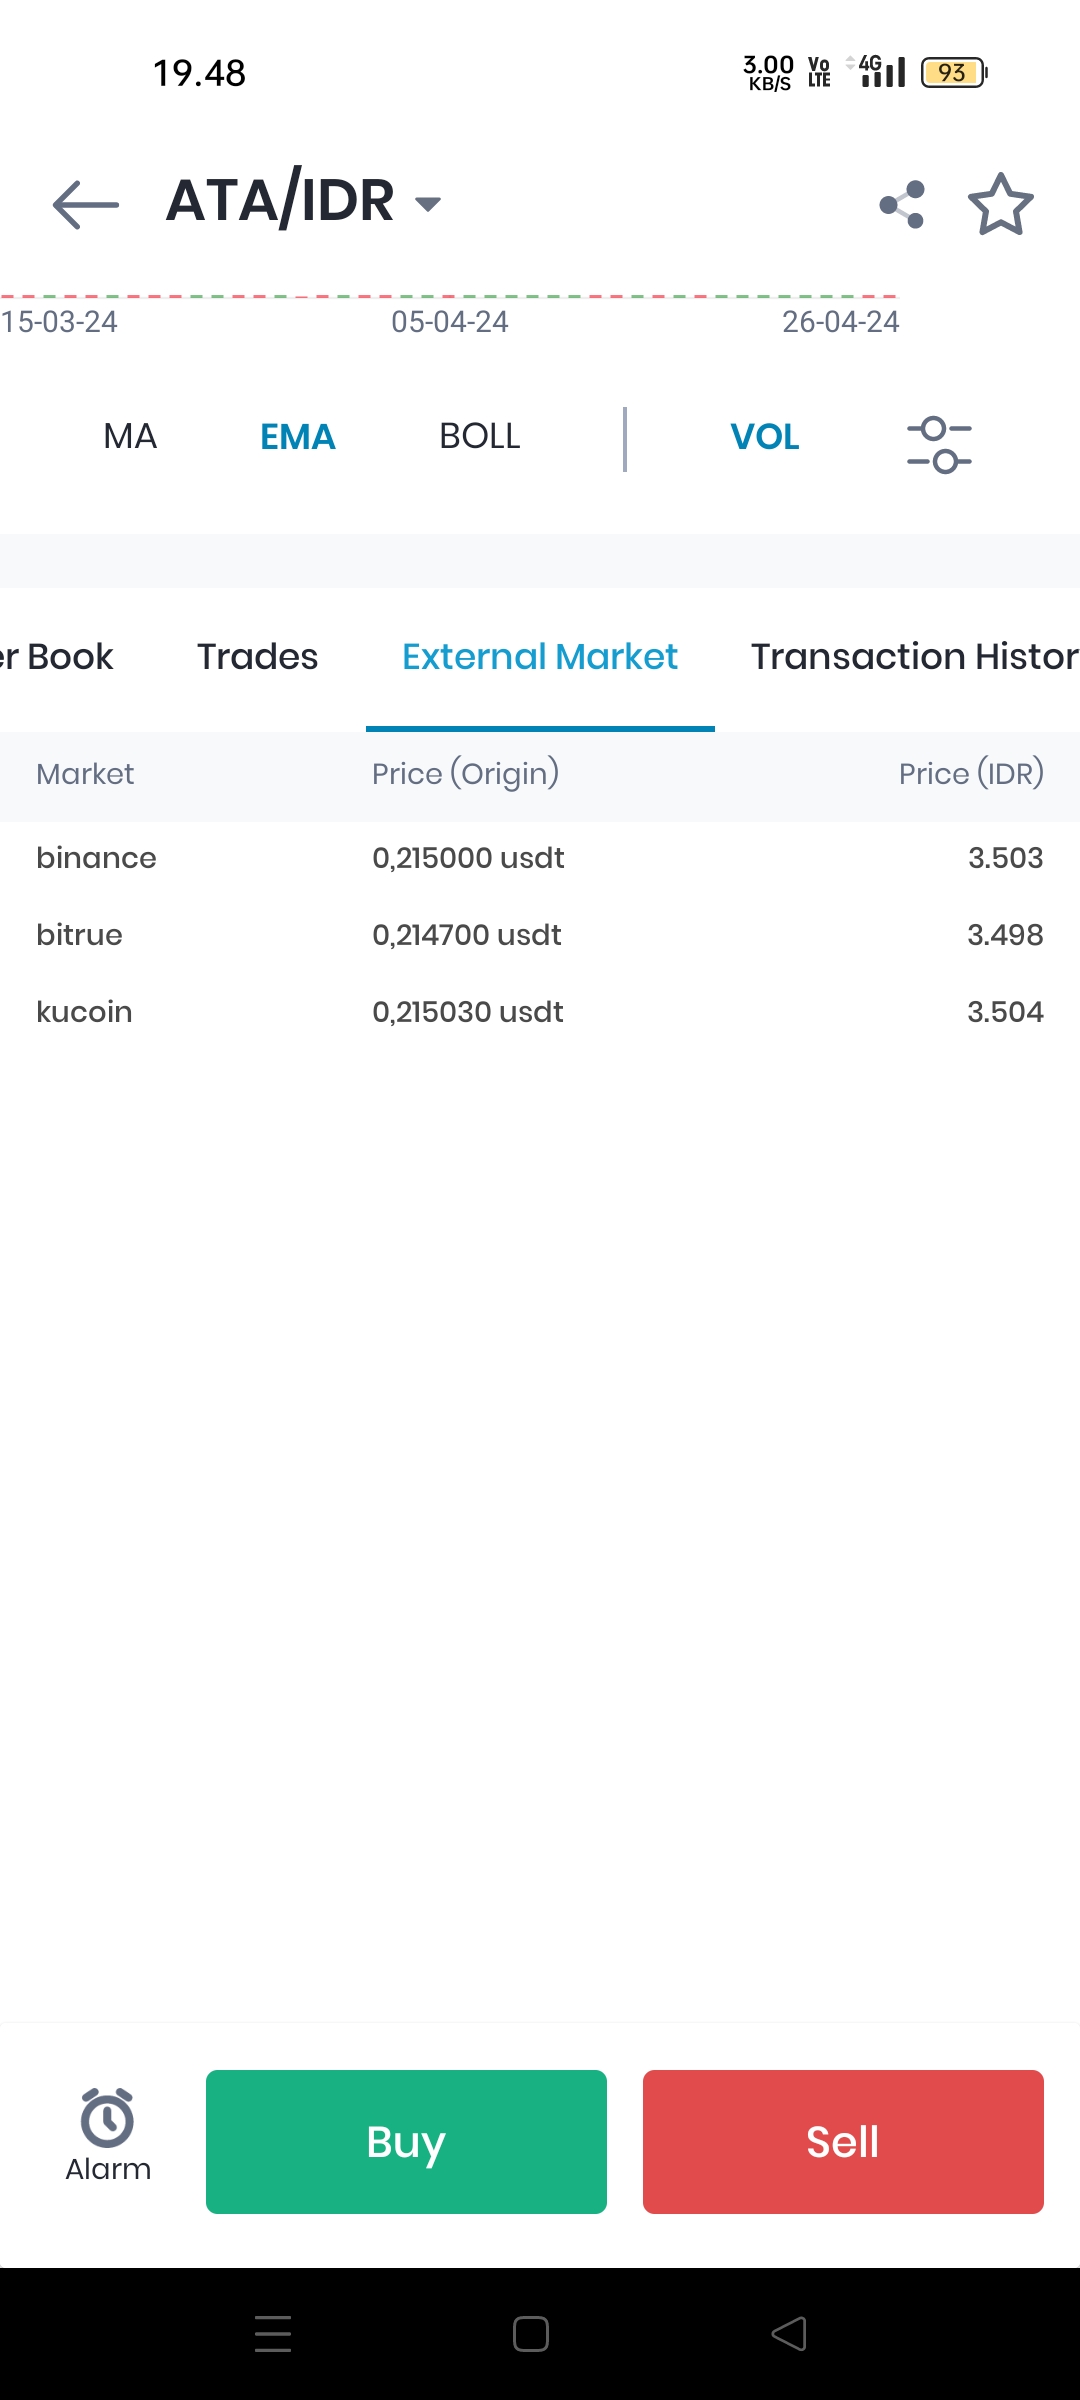Image resolution: width=1080 pixels, height=2400 pixels.
Task: Add ATA/IDR to favorites star
Action: tap(1001, 204)
